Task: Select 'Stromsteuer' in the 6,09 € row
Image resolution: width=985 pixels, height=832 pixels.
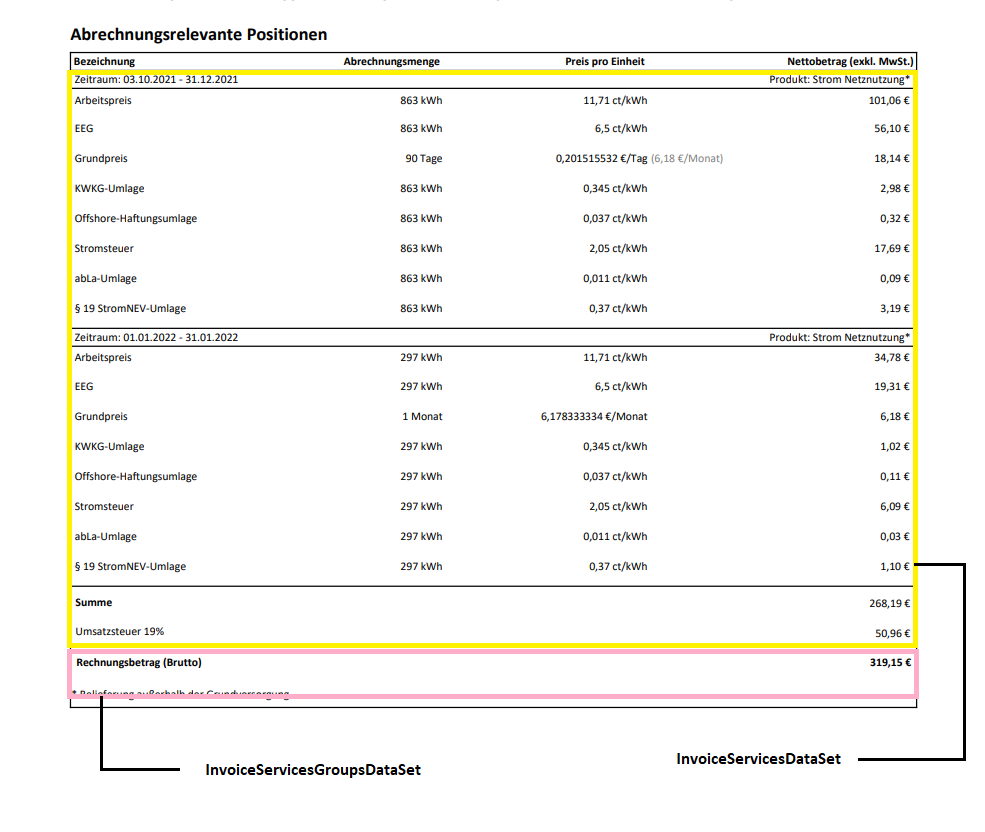Action: point(104,506)
